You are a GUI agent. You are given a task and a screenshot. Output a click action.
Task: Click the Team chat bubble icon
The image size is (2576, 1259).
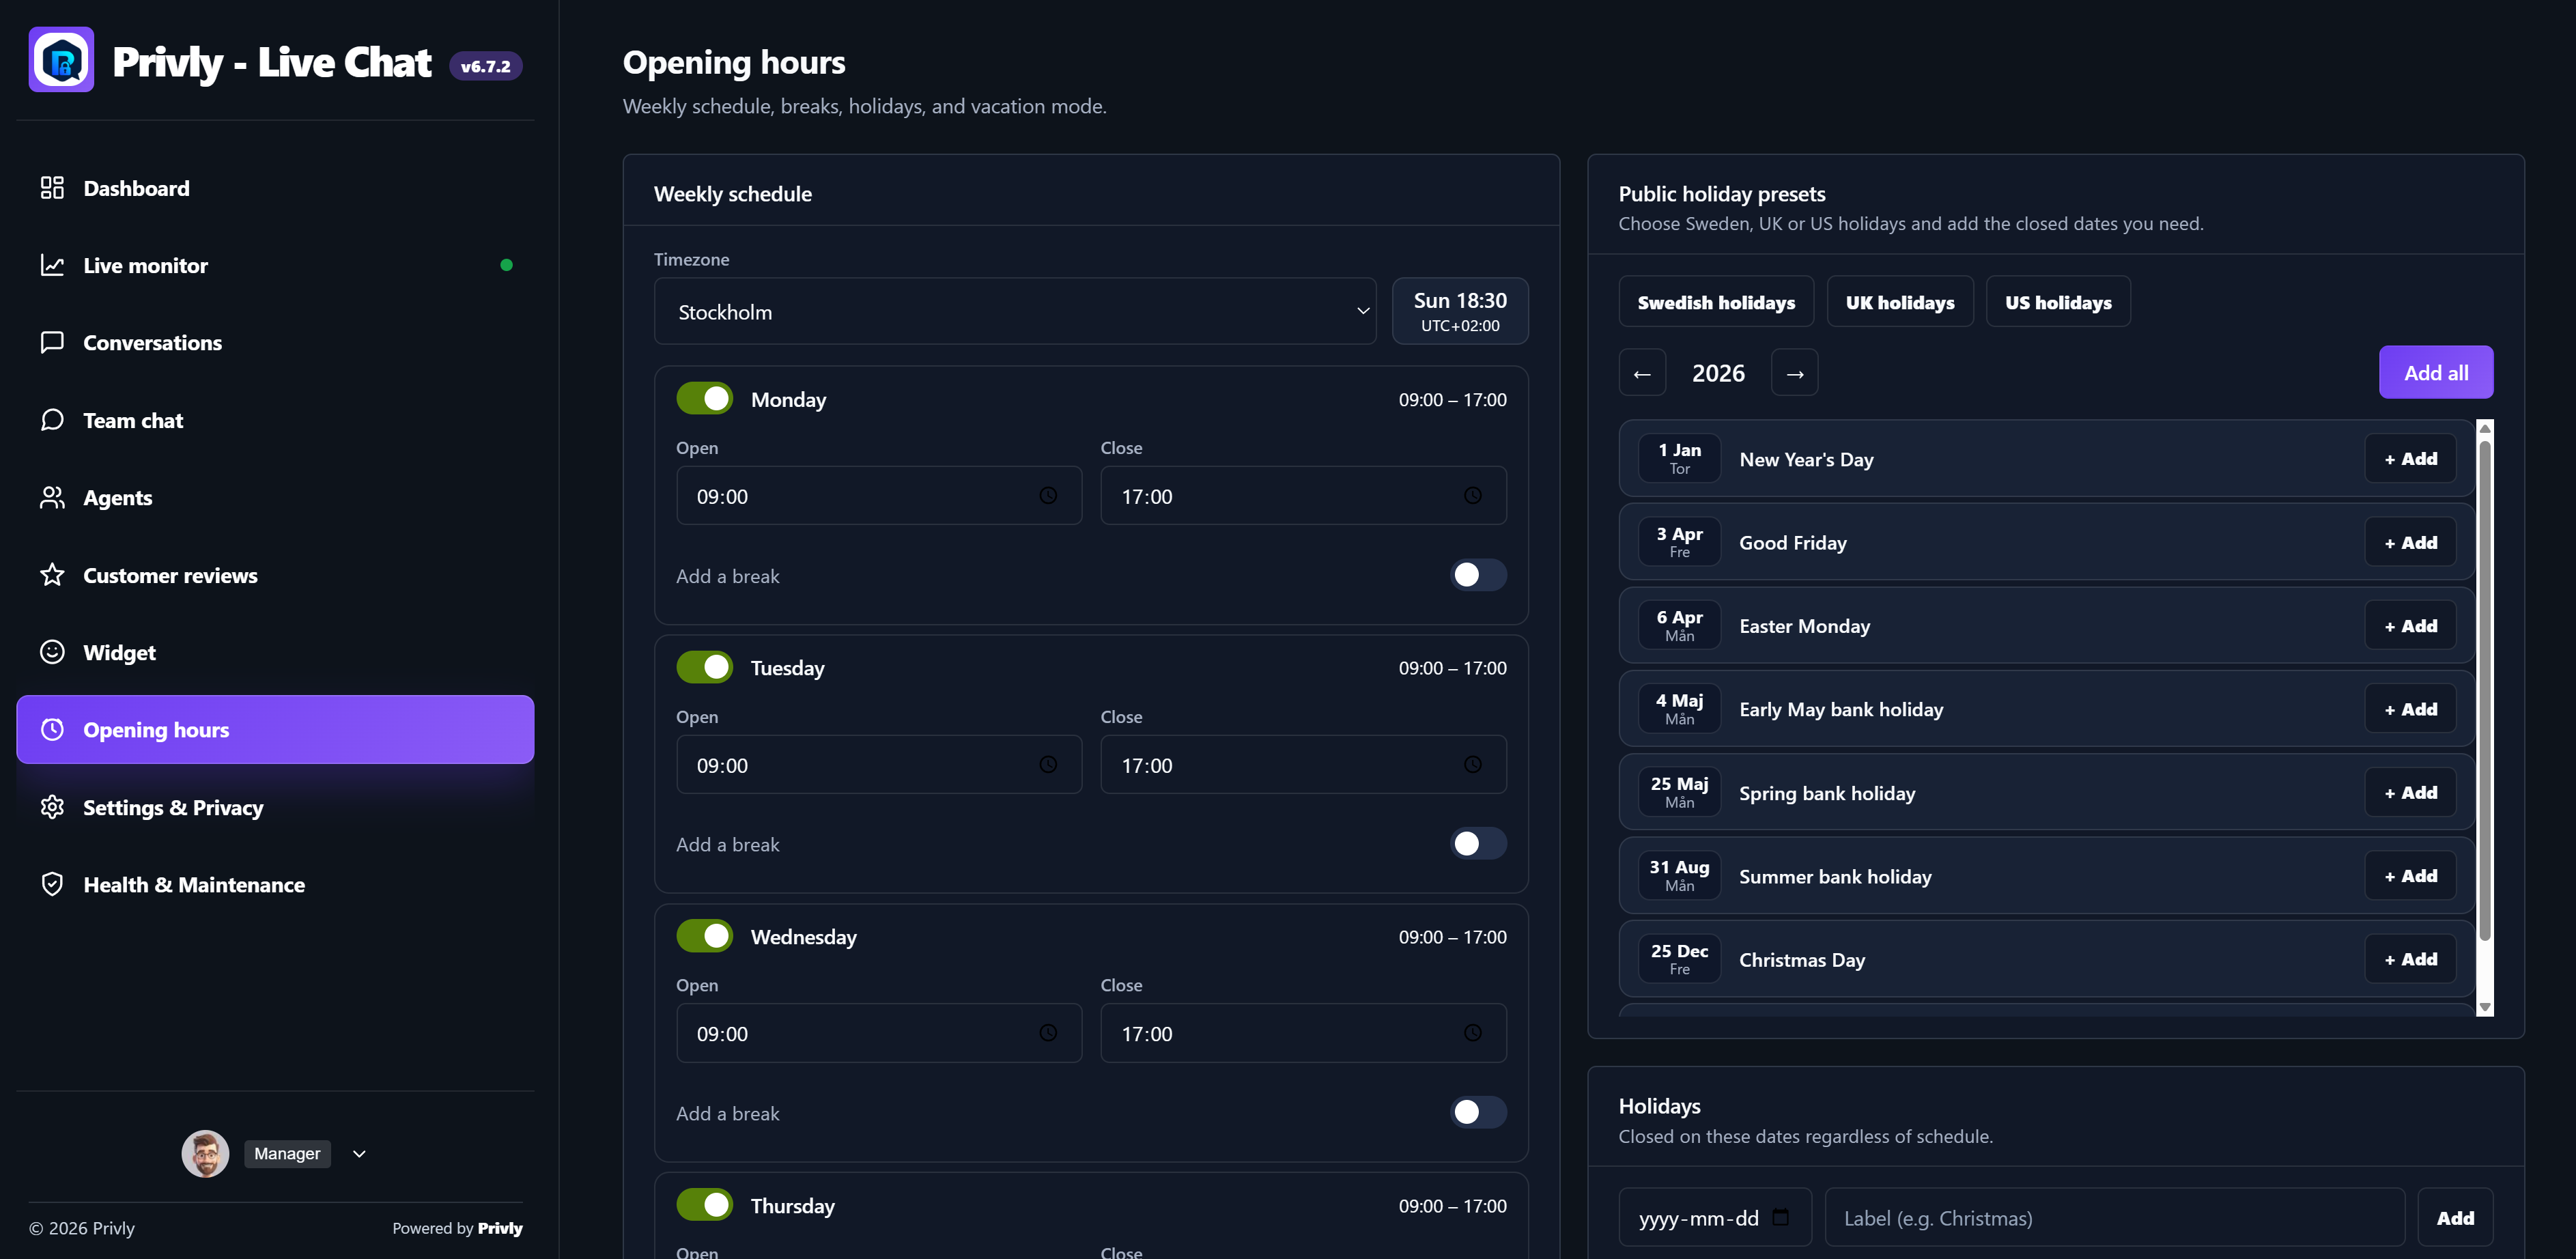point(52,420)
